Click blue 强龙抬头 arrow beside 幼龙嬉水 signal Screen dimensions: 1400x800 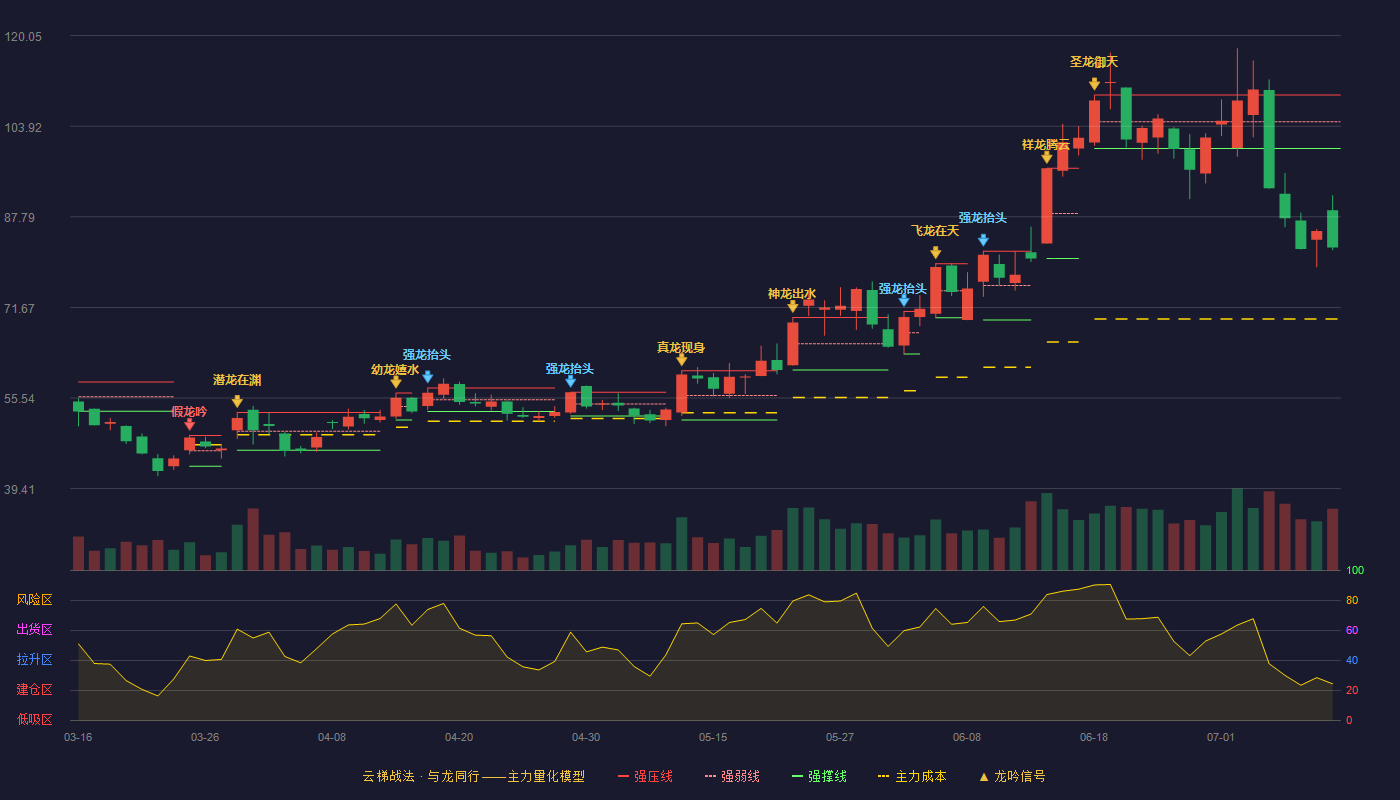coord(427,377)
